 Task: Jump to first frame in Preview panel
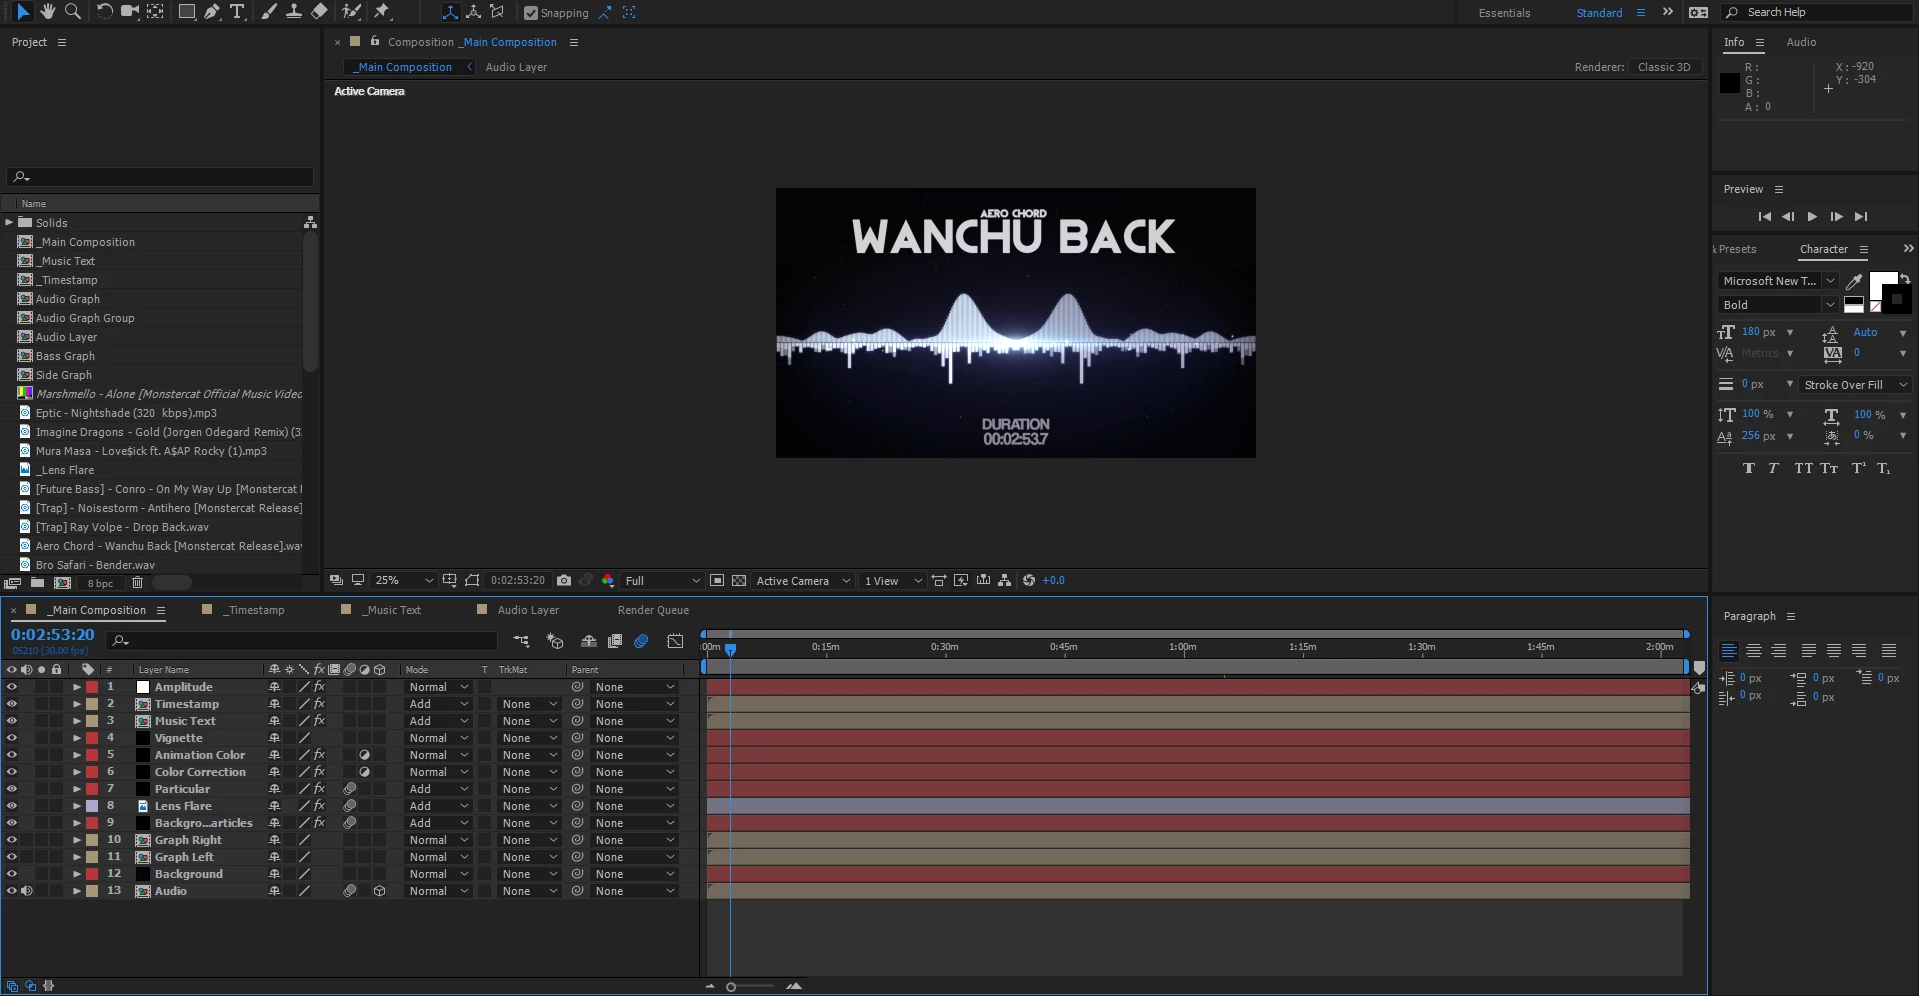click(1764, 216)
